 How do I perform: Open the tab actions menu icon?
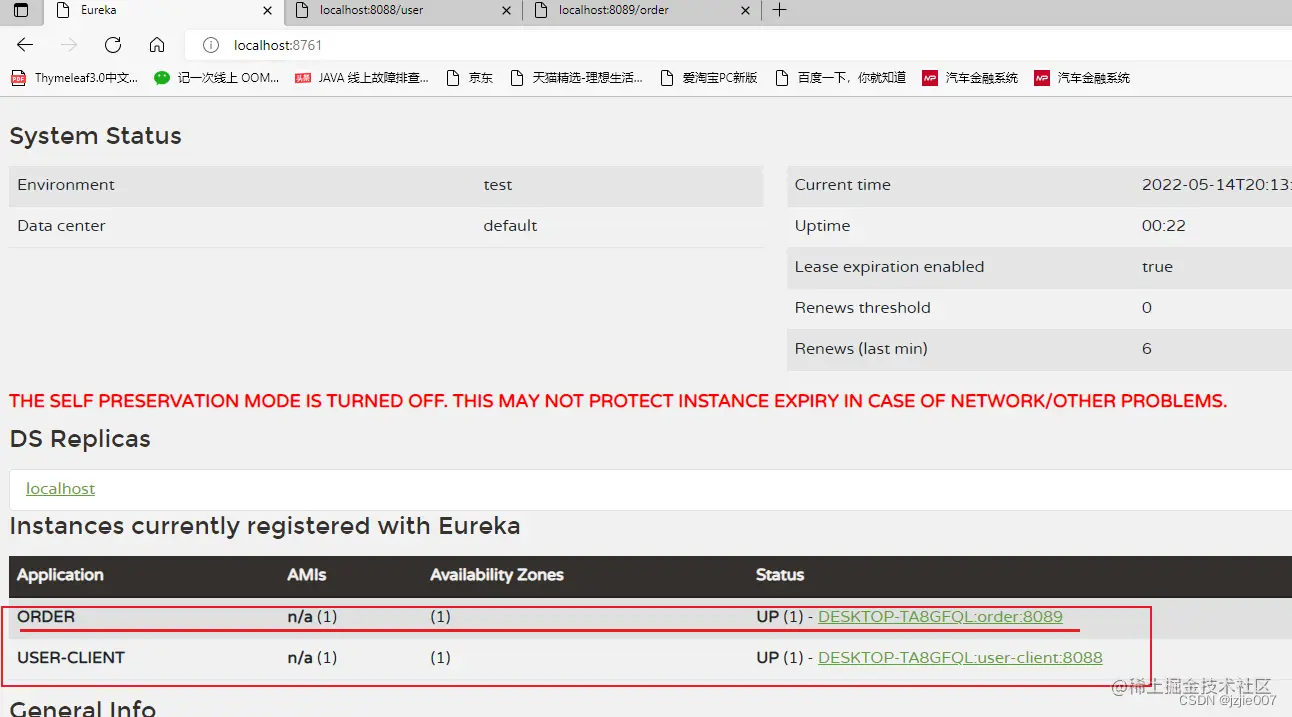21,10
